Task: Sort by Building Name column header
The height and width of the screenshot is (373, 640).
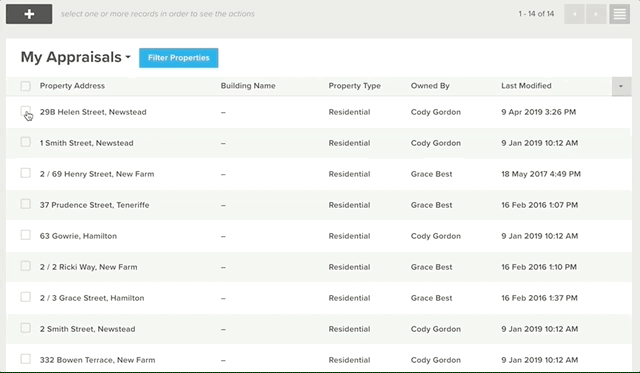Action: 248,86
